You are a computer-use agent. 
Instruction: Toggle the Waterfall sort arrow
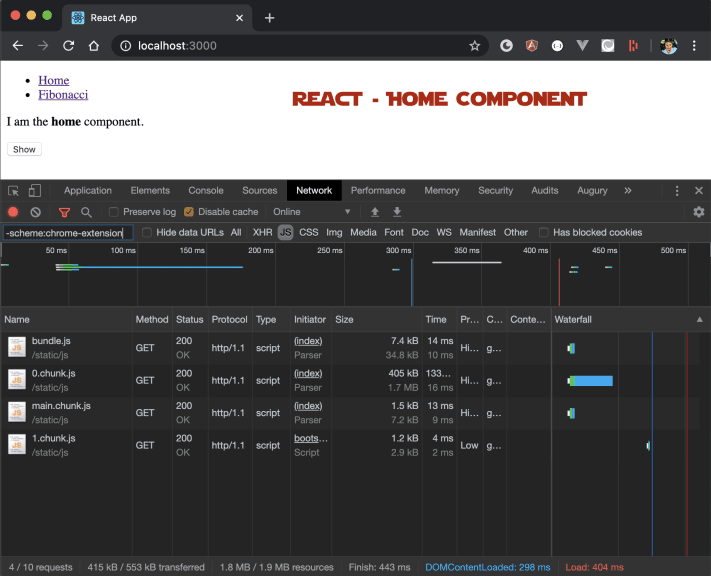[700, 320]
